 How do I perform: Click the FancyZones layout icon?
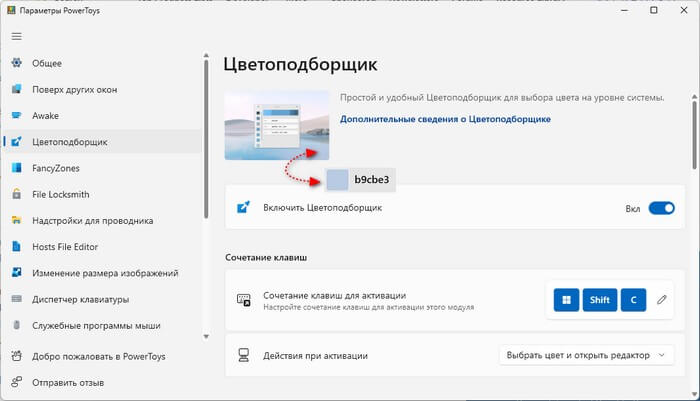[x=17, y=167]
